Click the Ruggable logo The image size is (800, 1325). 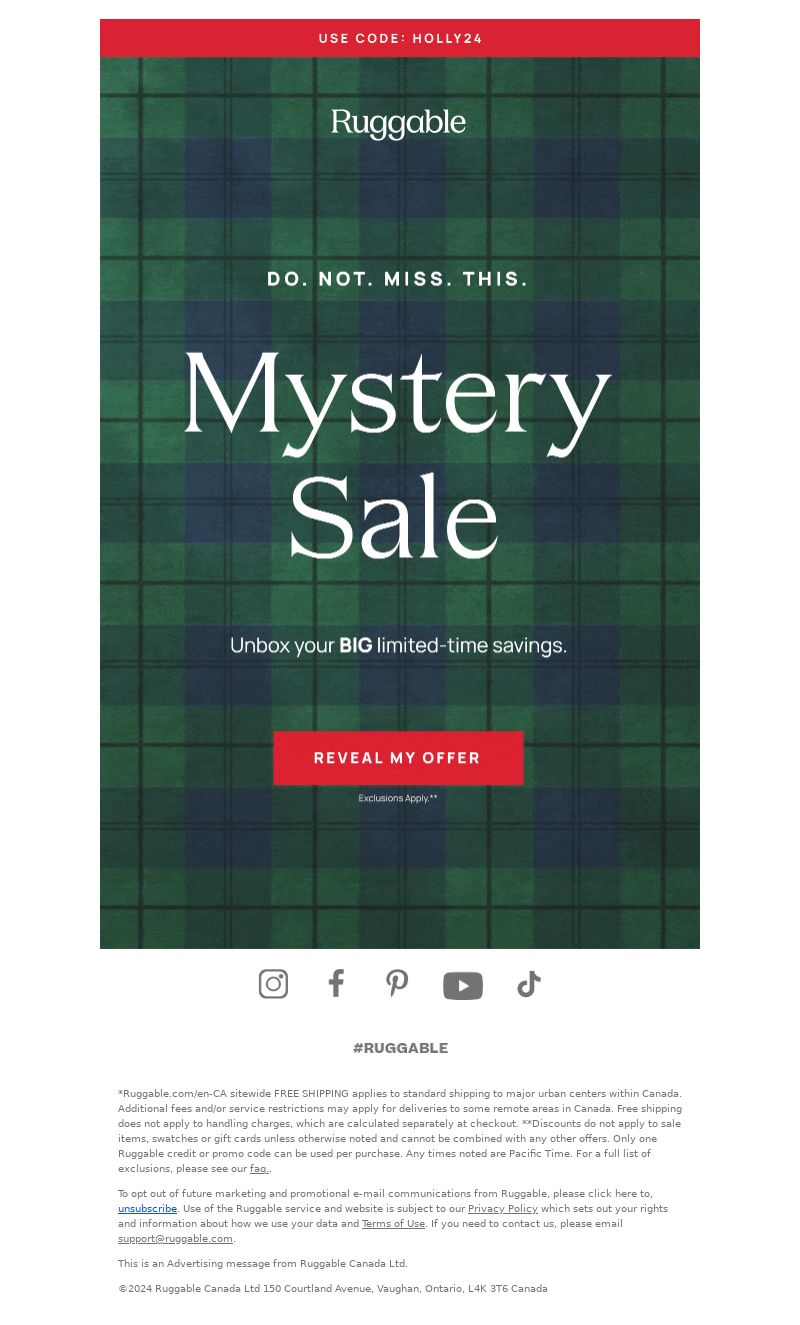(399, 124)
